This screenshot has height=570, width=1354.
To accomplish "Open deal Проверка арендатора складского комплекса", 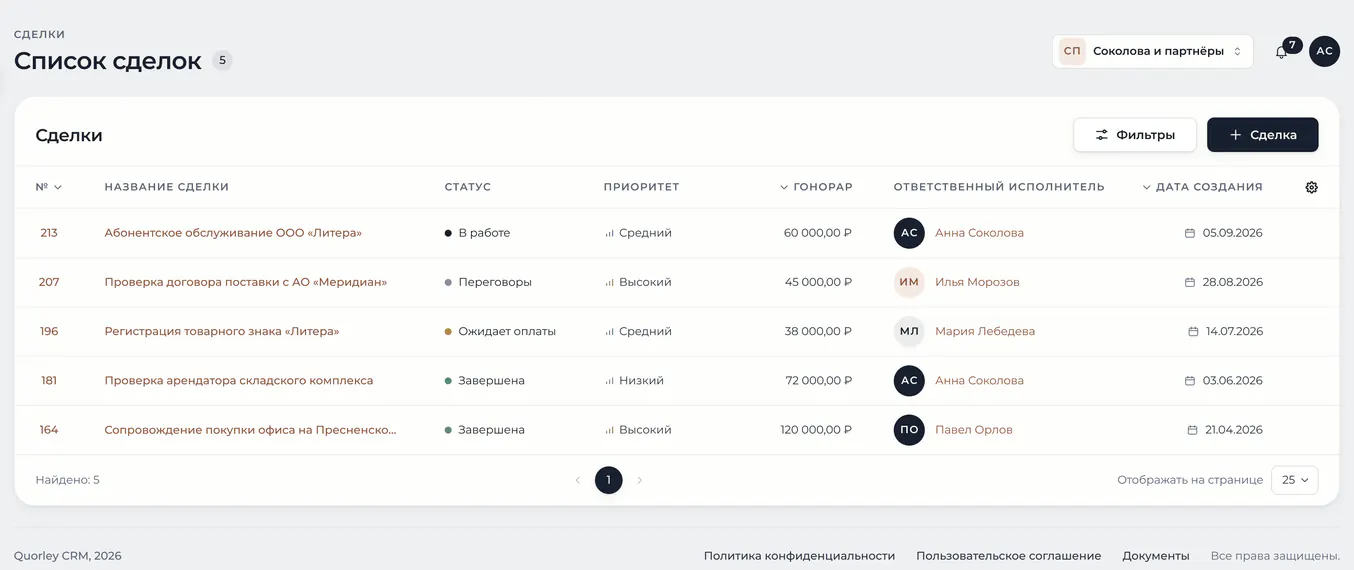I will tap(239, 380).
